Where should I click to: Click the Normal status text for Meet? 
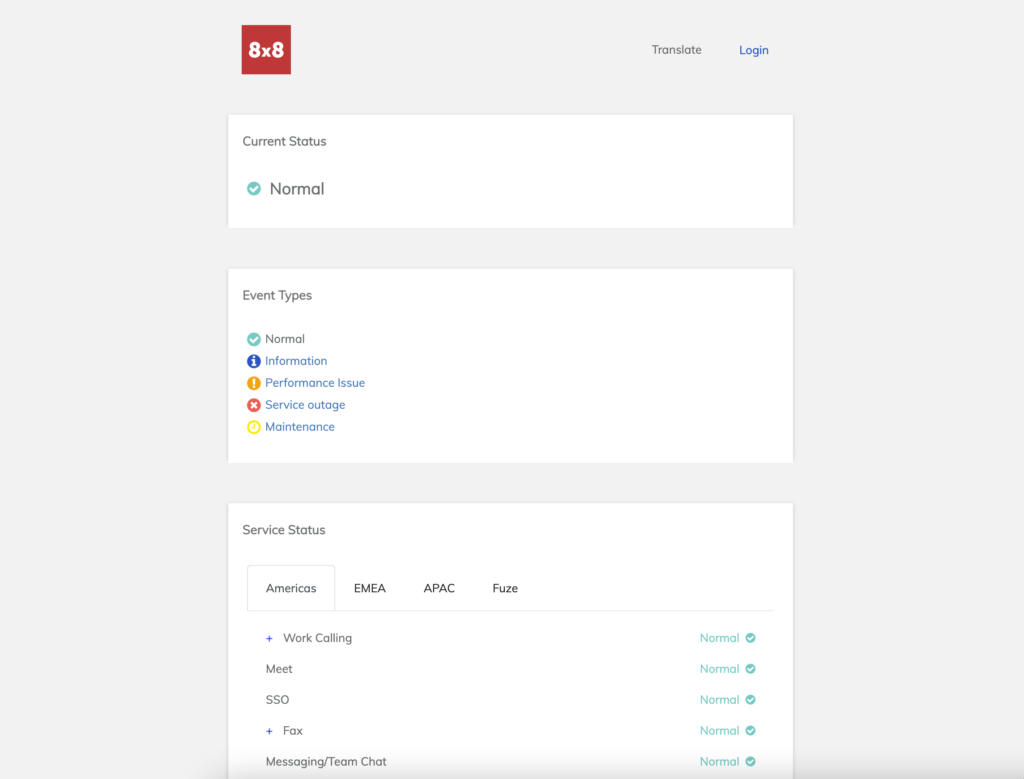(719, 669)
